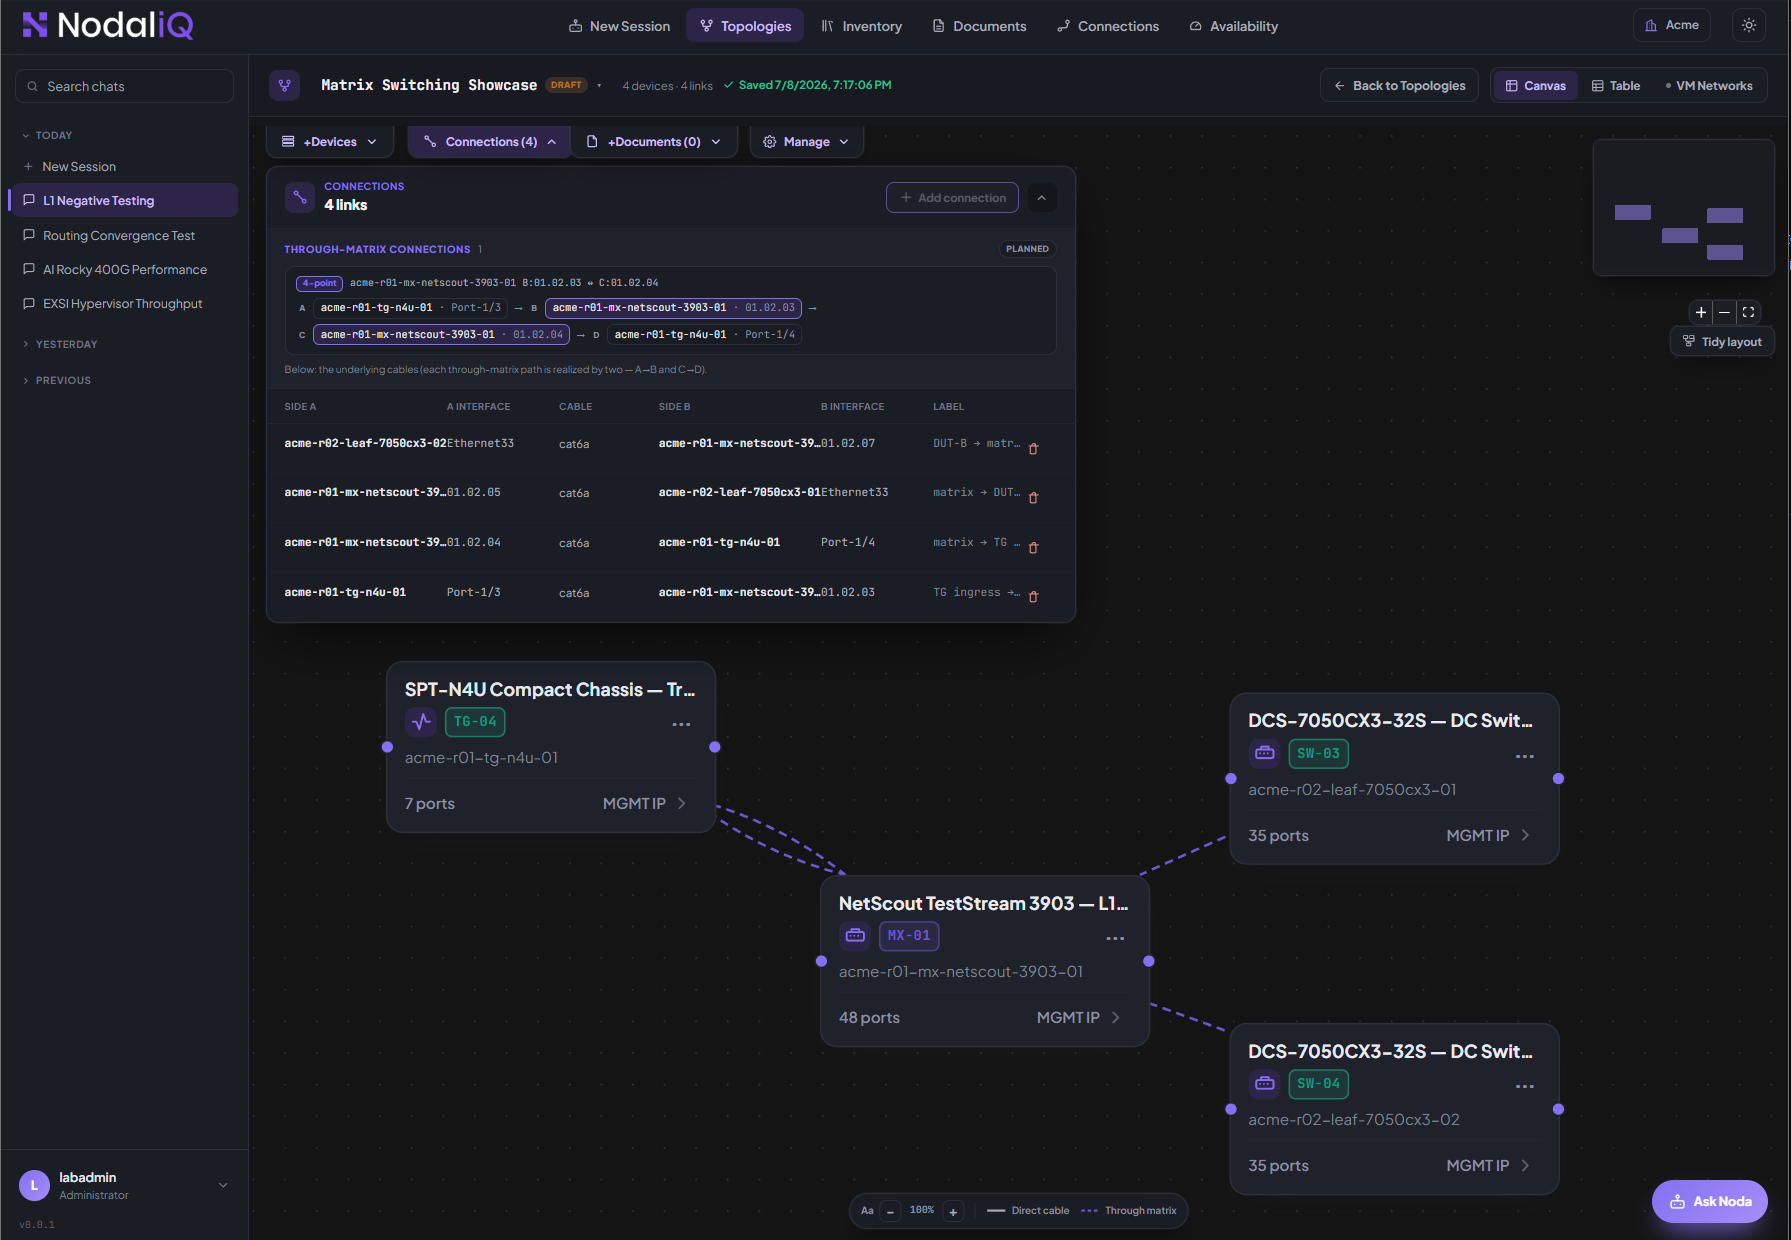The height and width of the screenshot is (1240, 1791).
Task: Toggle the light/dark theme sun icon
Action: tap(1748, 26)
